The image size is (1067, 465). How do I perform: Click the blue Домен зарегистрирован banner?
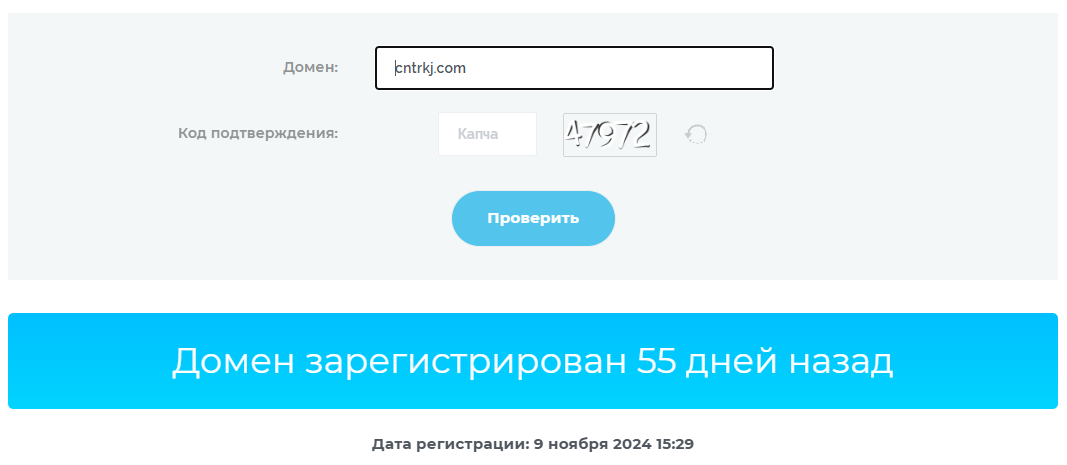point(533,361)
